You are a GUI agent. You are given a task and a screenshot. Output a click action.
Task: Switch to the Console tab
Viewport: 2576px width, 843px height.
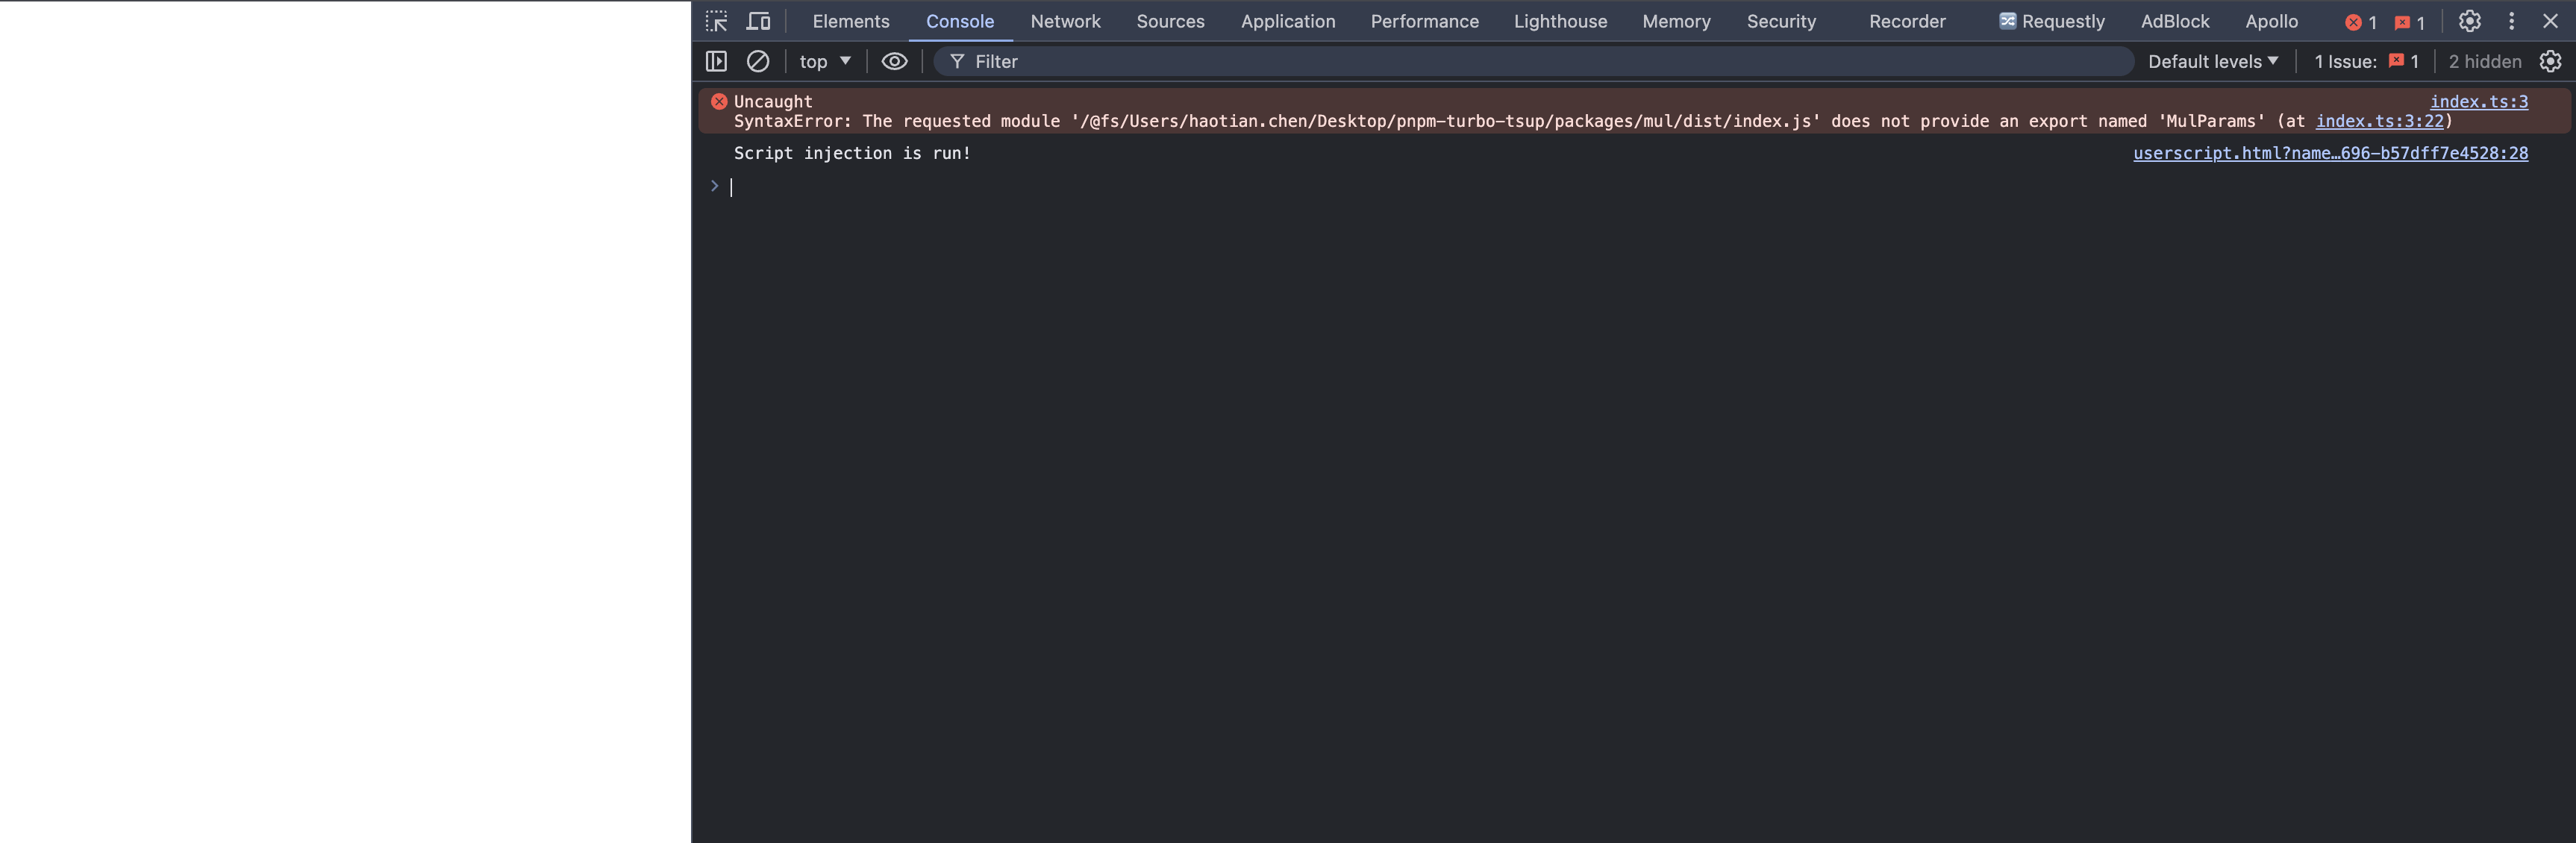point(960,21)
